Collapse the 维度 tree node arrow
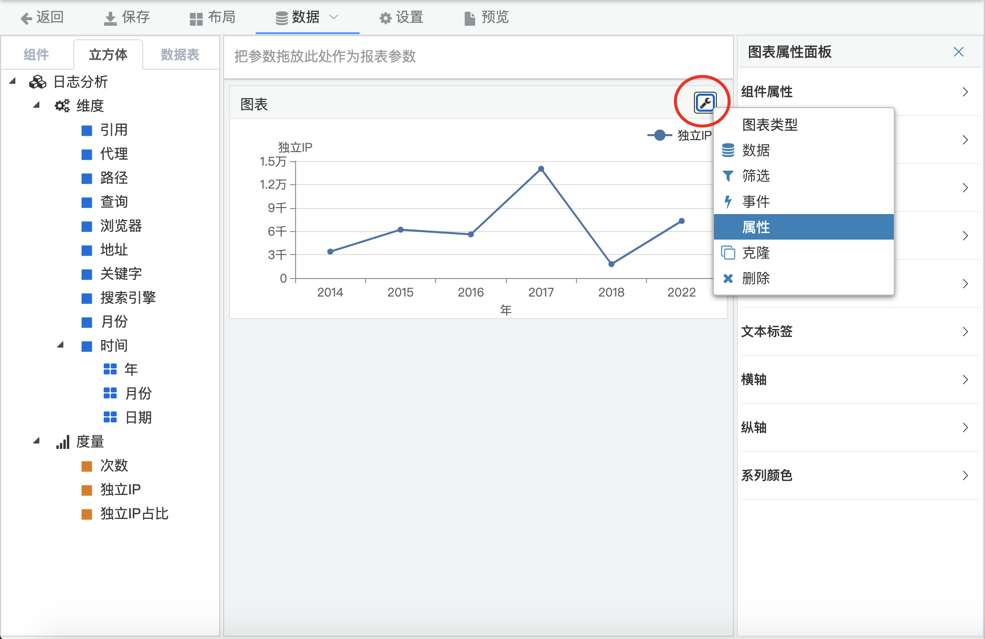The width and height of the screenshot is (985, 639). click(36, 105)
